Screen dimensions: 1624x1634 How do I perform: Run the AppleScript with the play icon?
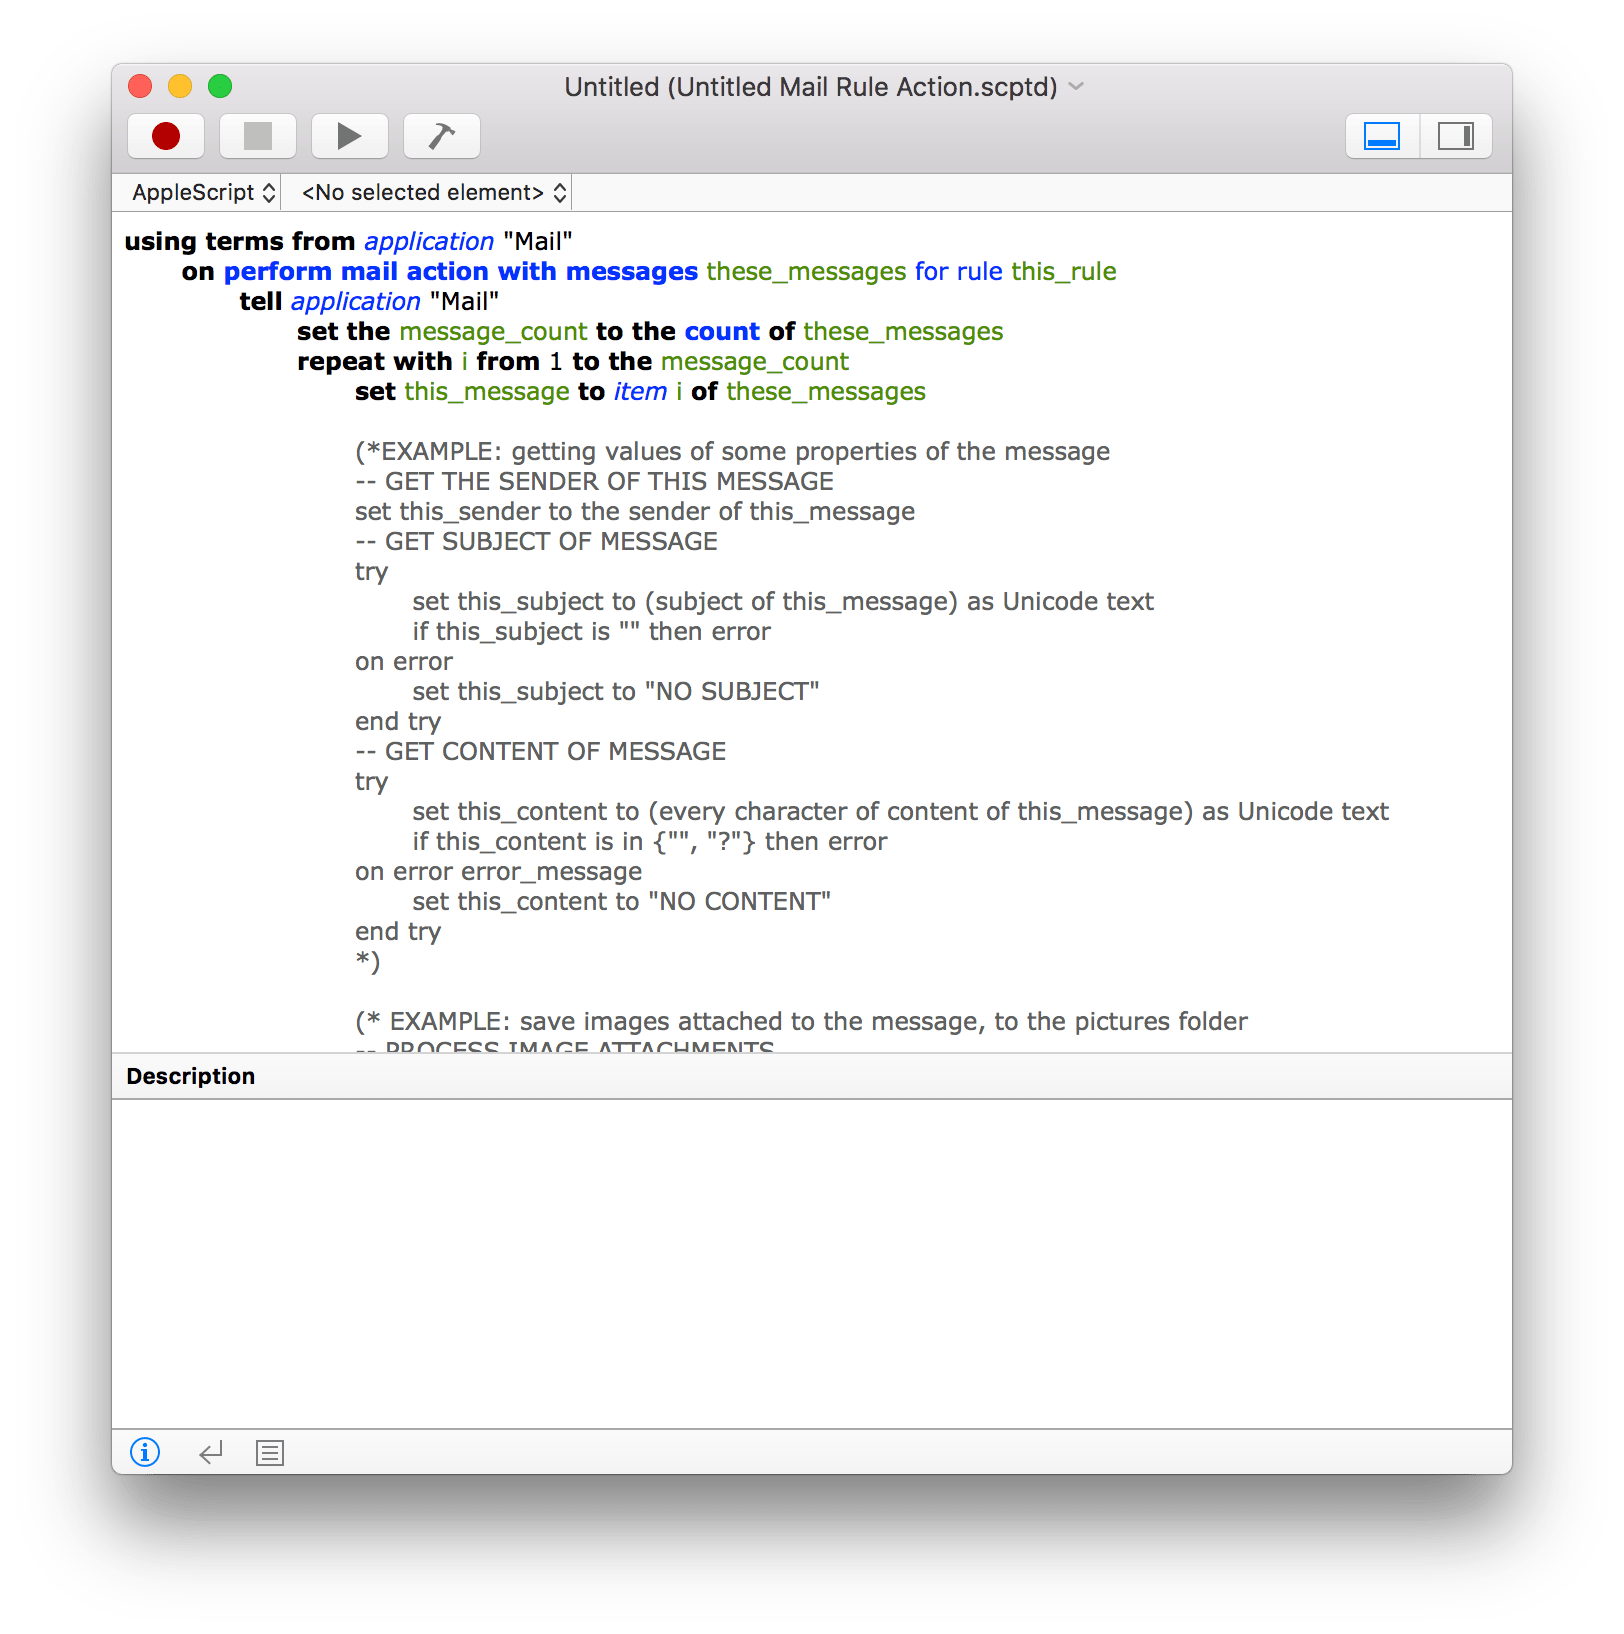[349, 136]
